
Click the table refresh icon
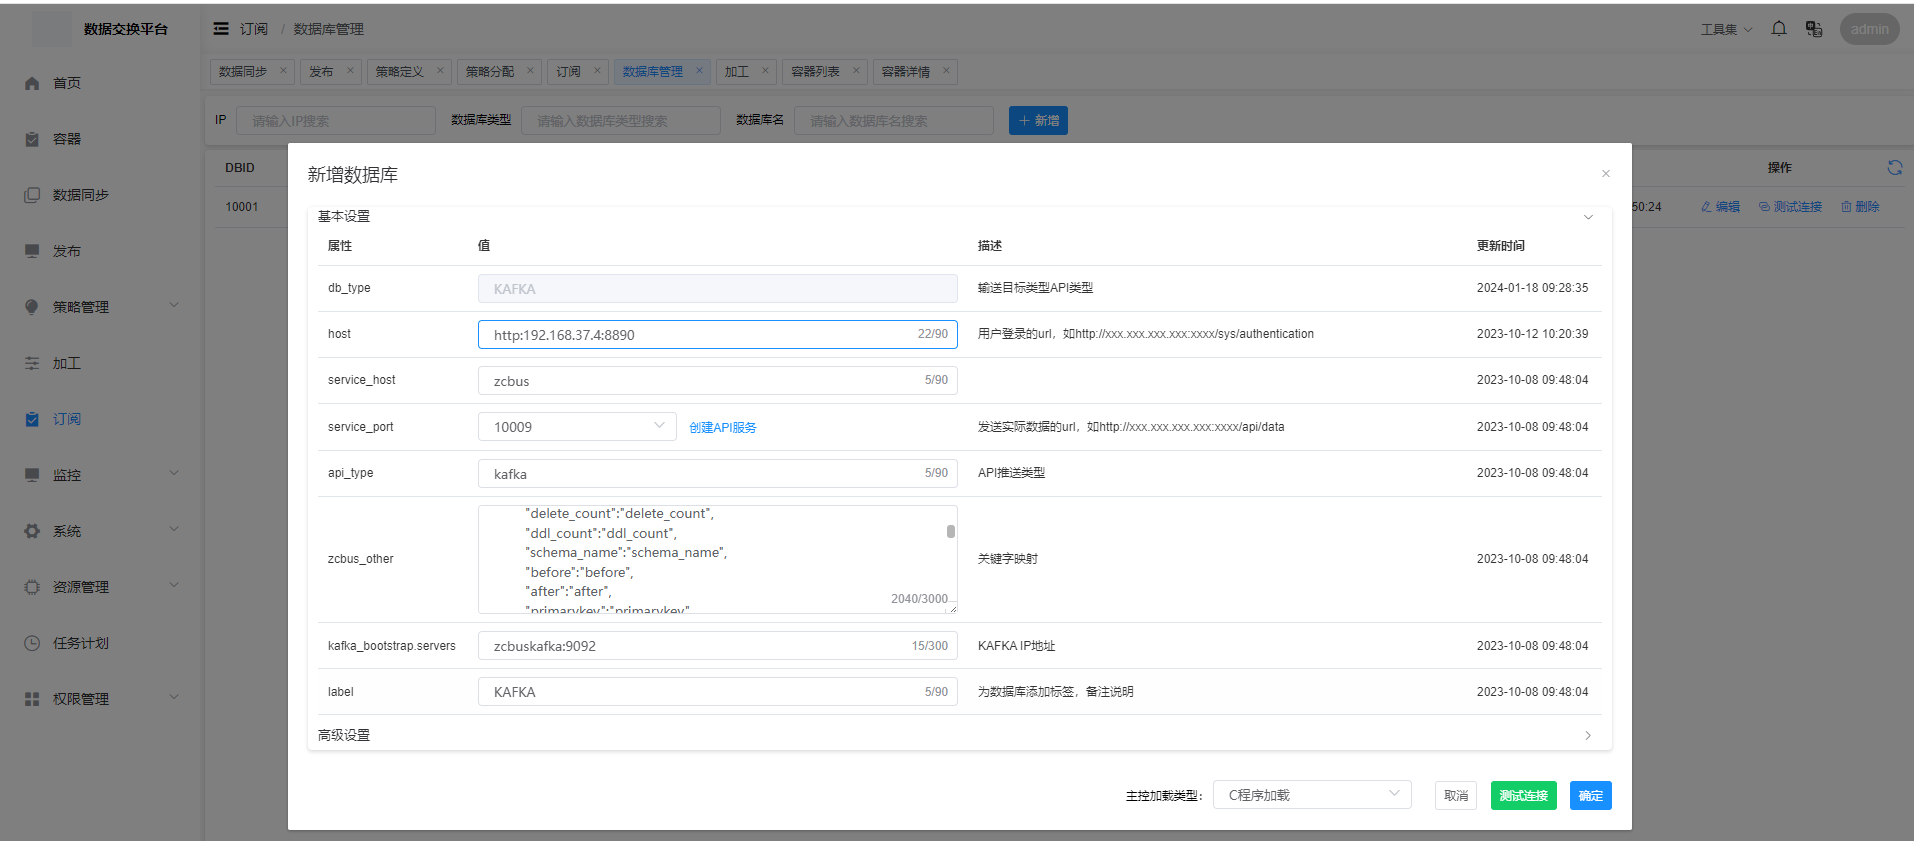pyautogui.click(x=1894, y=168)
